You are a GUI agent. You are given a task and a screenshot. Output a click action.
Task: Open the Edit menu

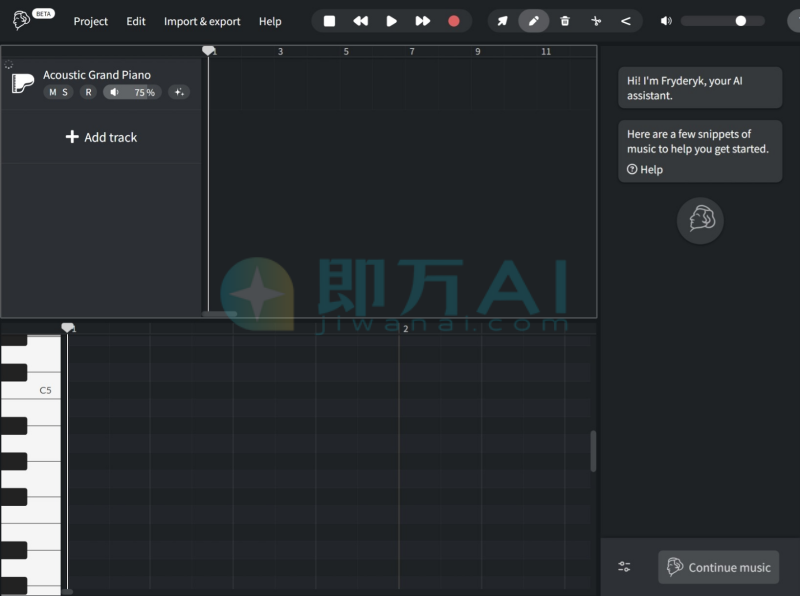pyautogui.click(x=136, y=21)
